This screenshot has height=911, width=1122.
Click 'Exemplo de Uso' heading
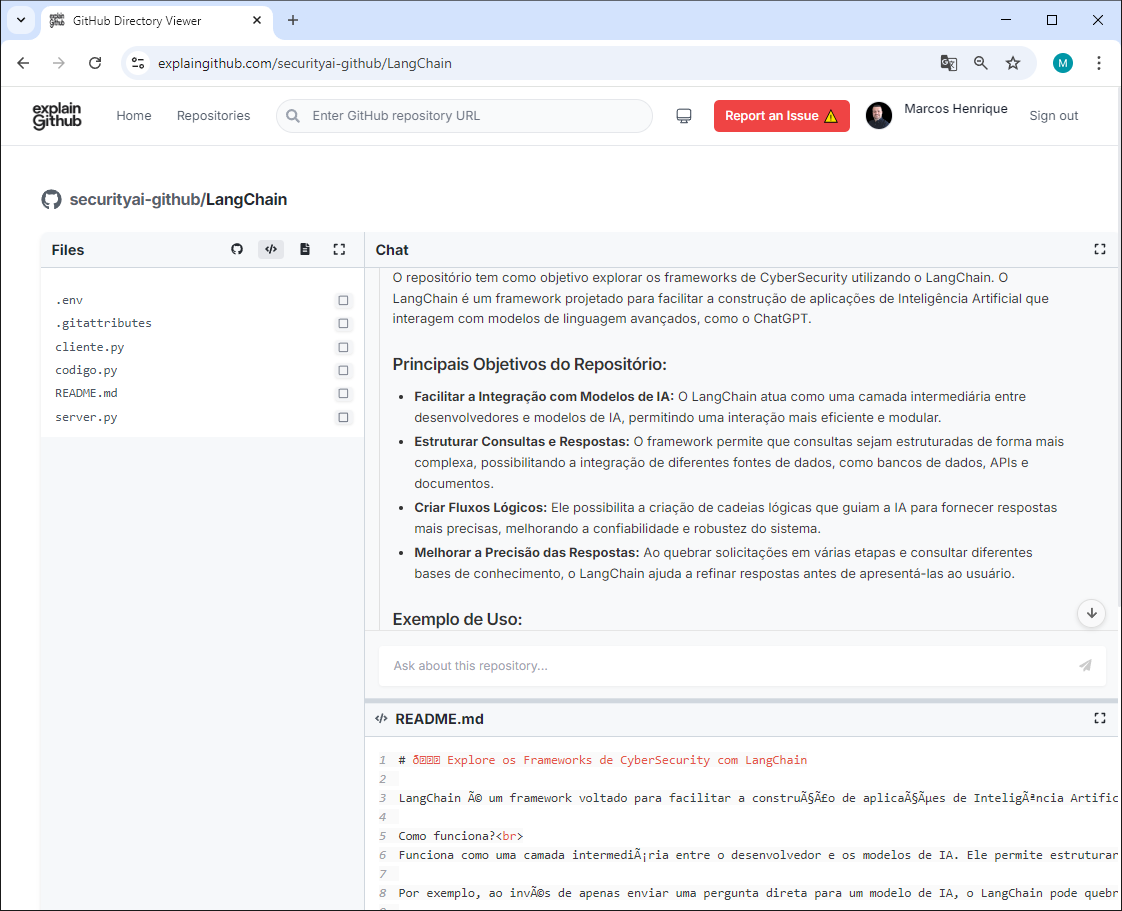(457, 619)
